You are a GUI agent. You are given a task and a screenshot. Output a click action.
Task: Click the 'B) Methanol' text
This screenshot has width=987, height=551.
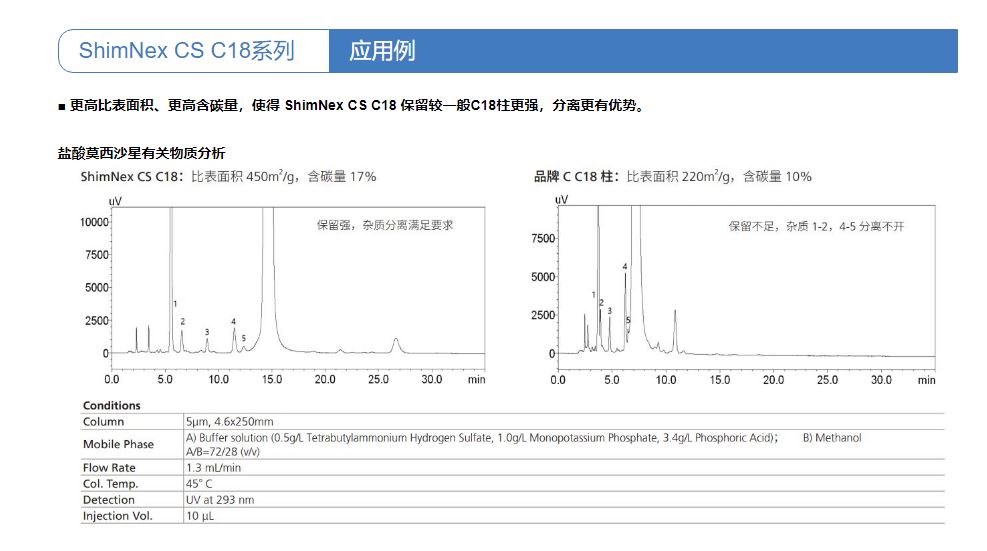click(x=832, y=438)
